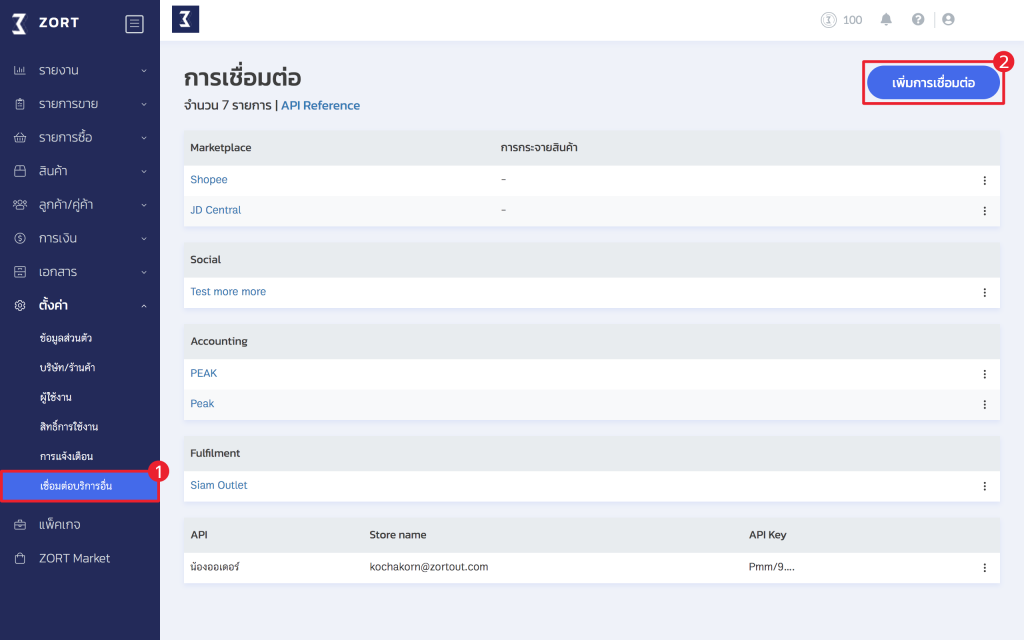This screenshot has height=640, width=1024.
Task: Click the kochakorn@zortout.com store name
Action: click(429, 567)
